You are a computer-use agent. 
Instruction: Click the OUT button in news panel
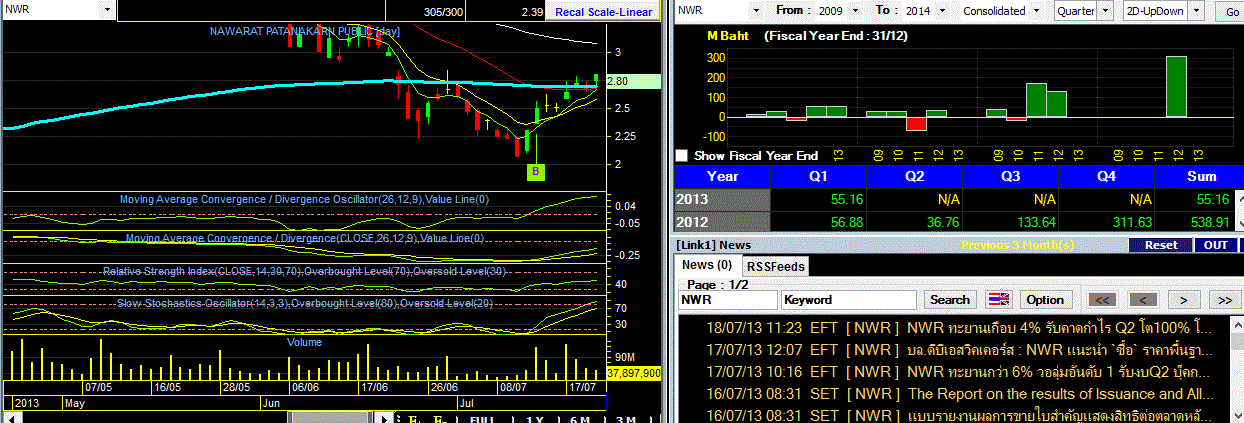1215,245
